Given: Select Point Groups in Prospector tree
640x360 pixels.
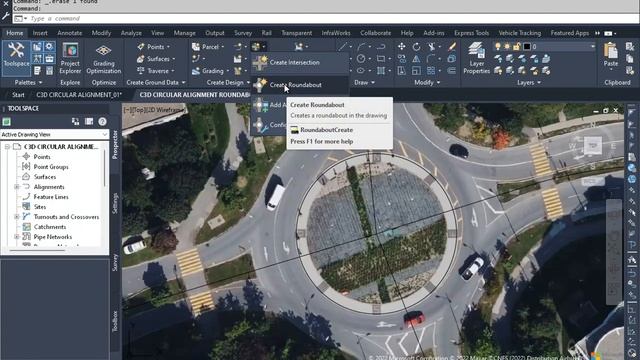Looking at the screenshot, I should 51,167.
